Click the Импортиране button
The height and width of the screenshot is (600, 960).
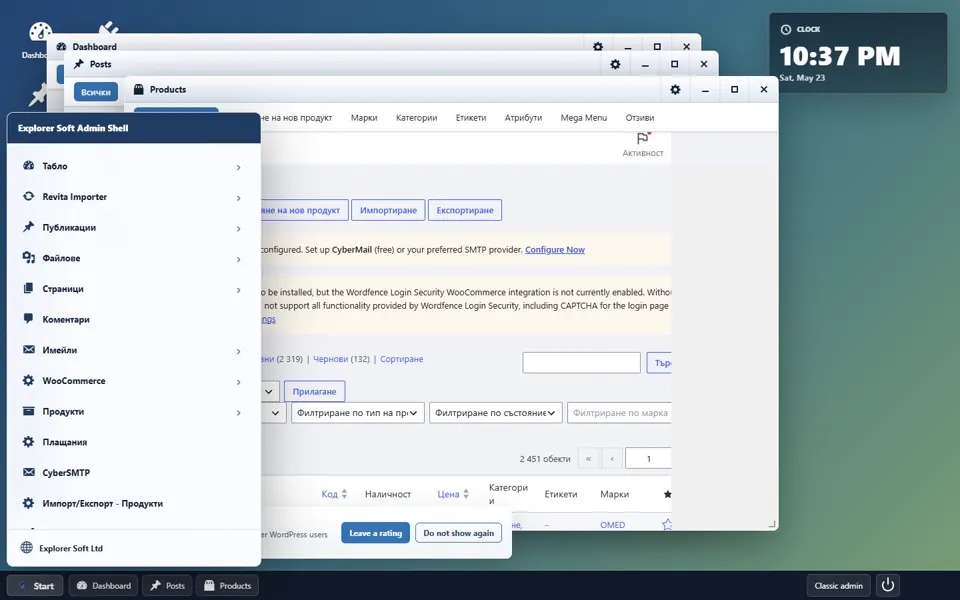pyautogui.click(x=388, y=210)
